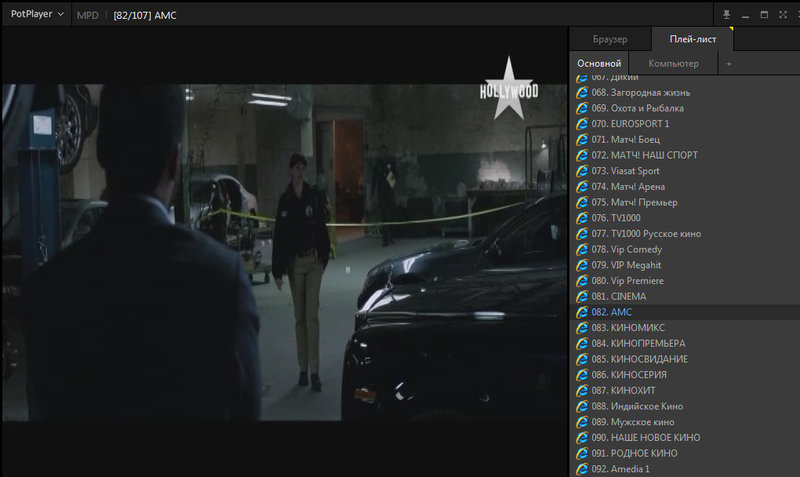Select channel 083. КИНОМИКС
The image size is (800, 477).
click(685, 328)
